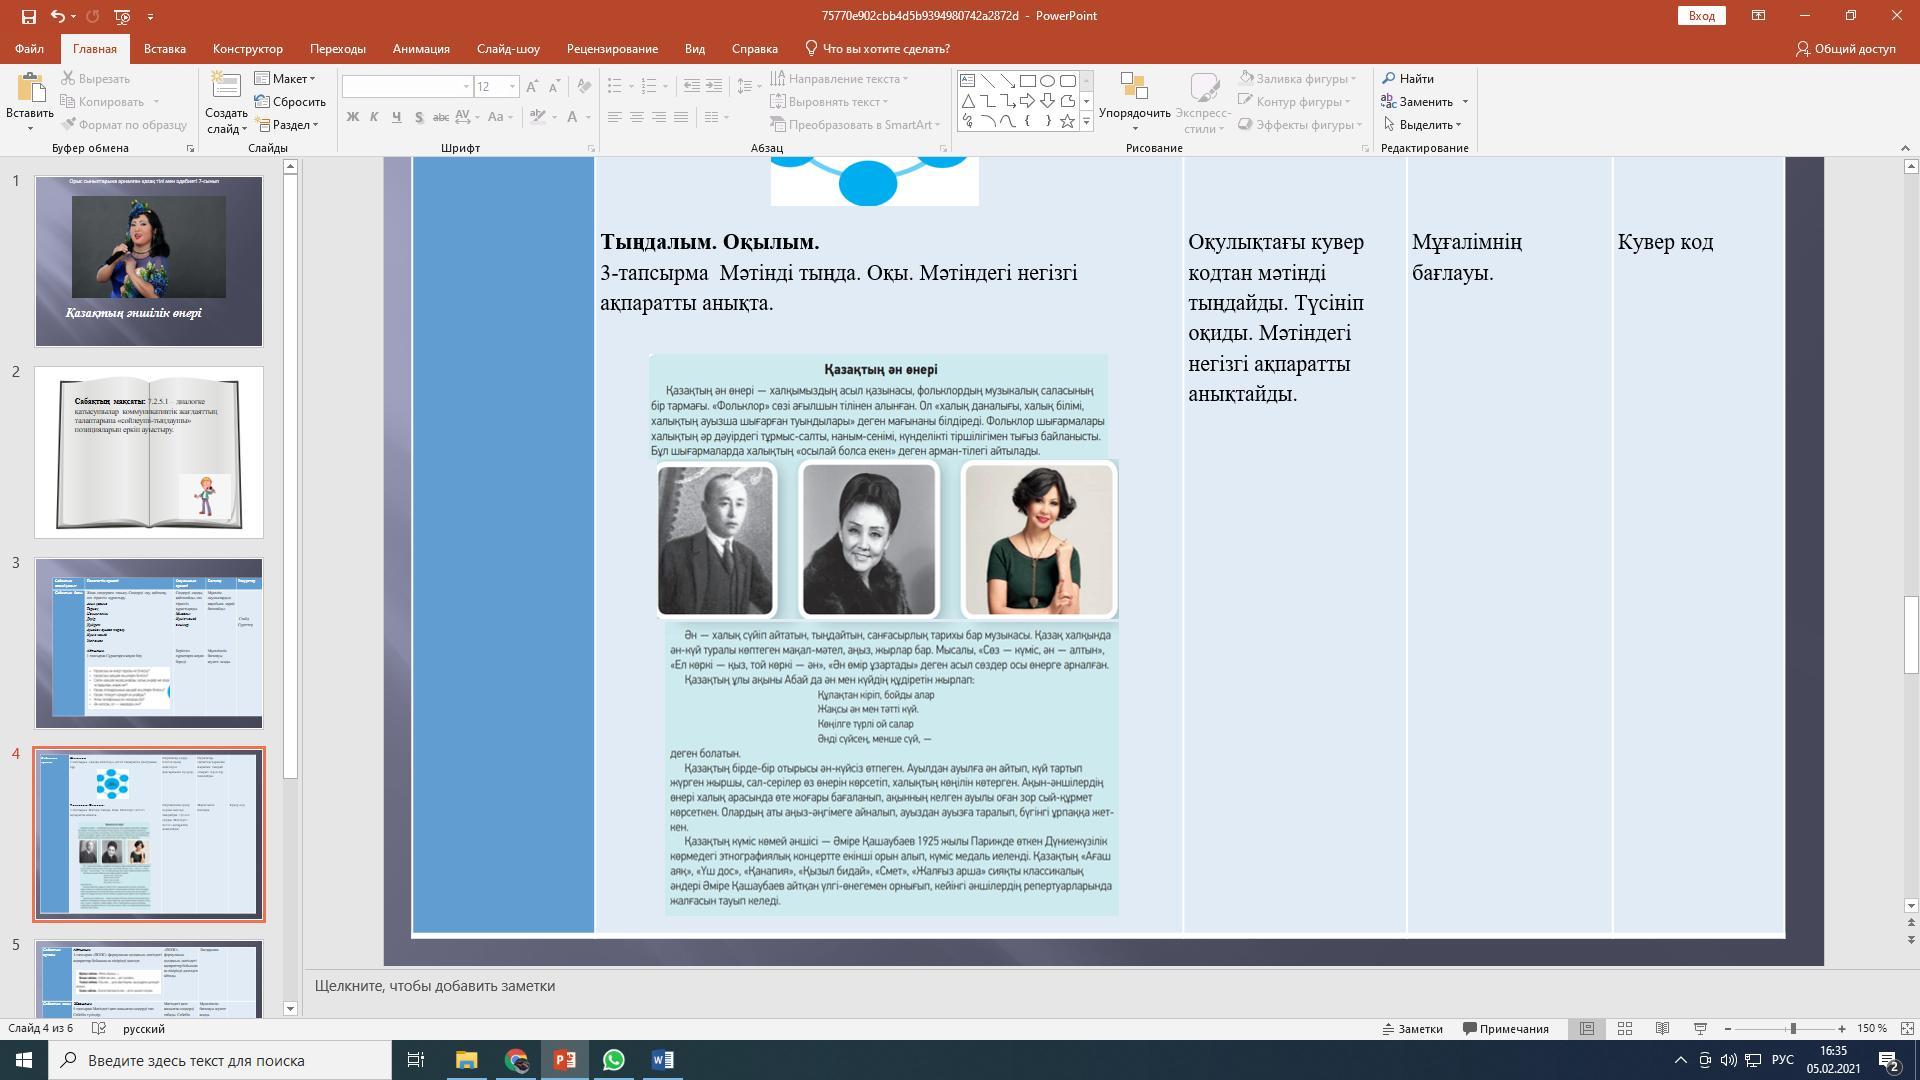Open the font size combo box
The height and width of the screenshot is (1080, 1920).
[512, 87]
